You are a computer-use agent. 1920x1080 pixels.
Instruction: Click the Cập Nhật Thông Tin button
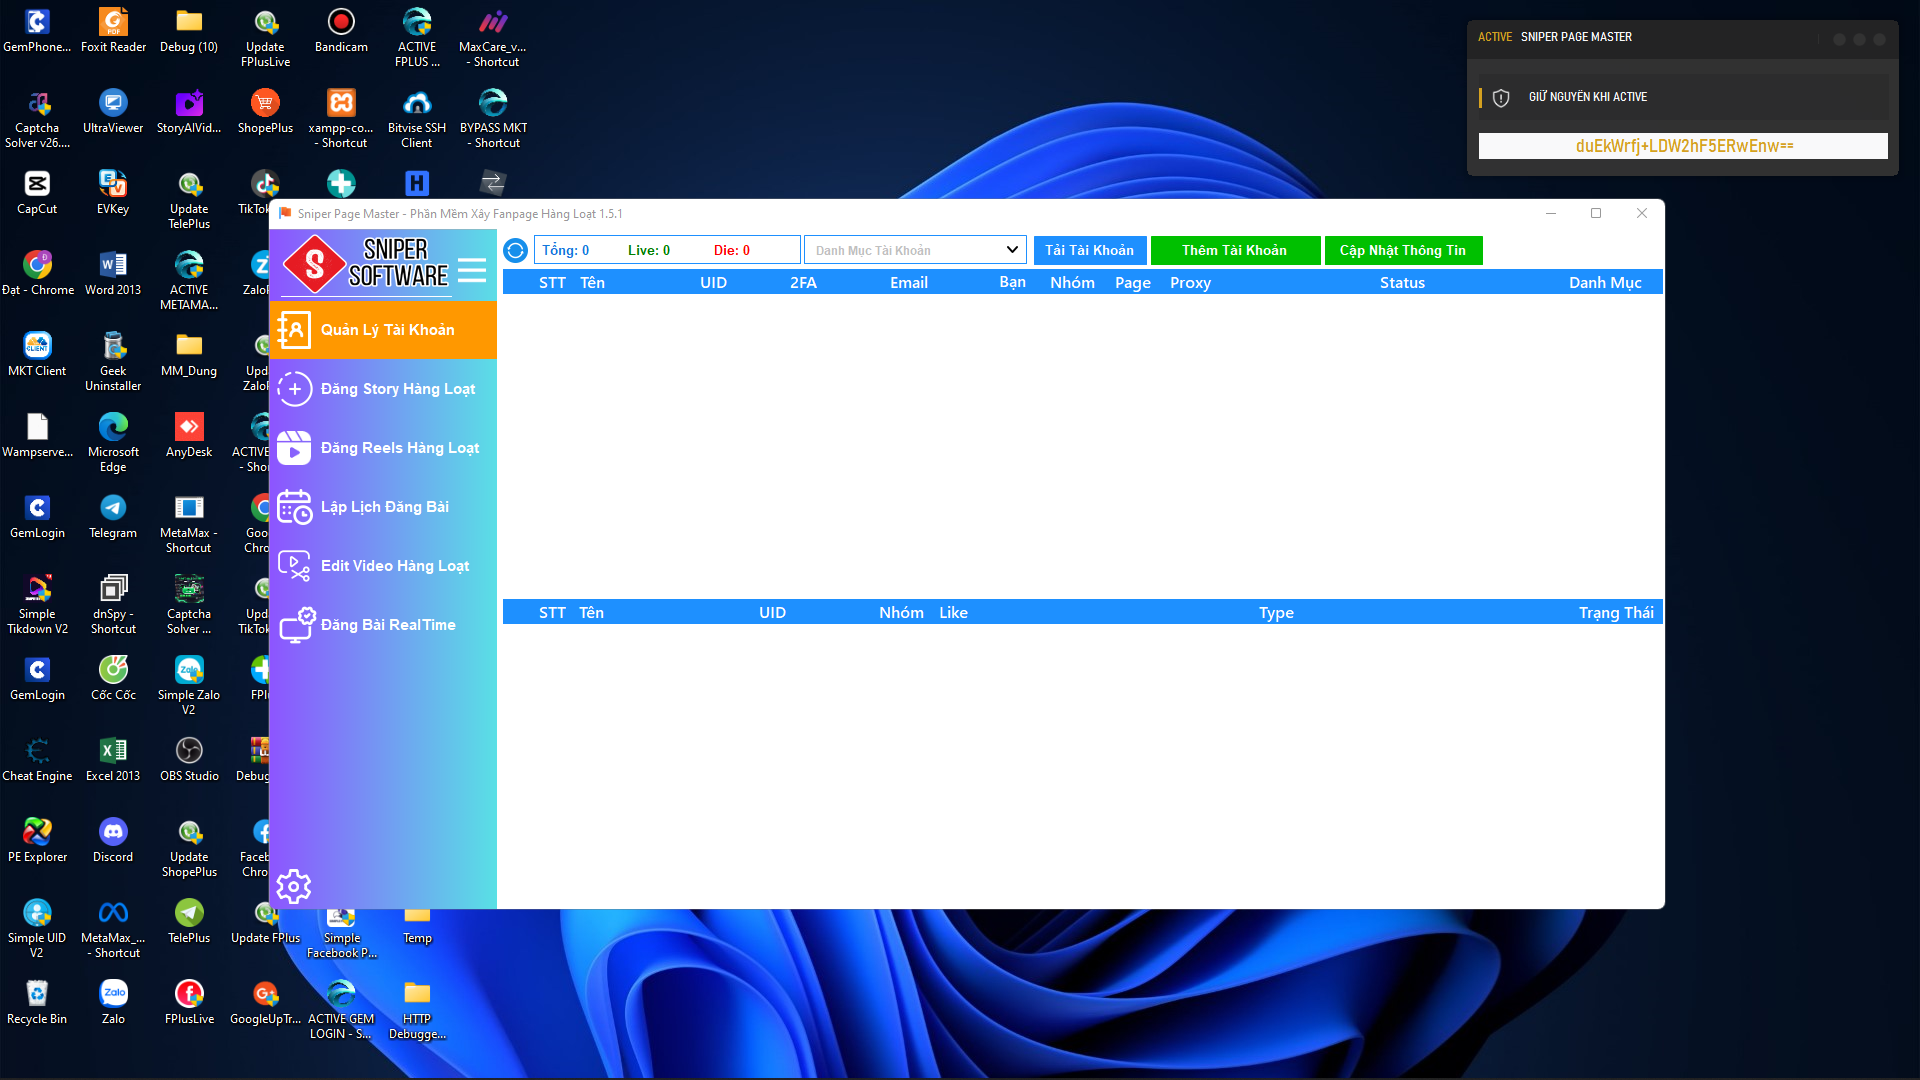(1403, 250)
